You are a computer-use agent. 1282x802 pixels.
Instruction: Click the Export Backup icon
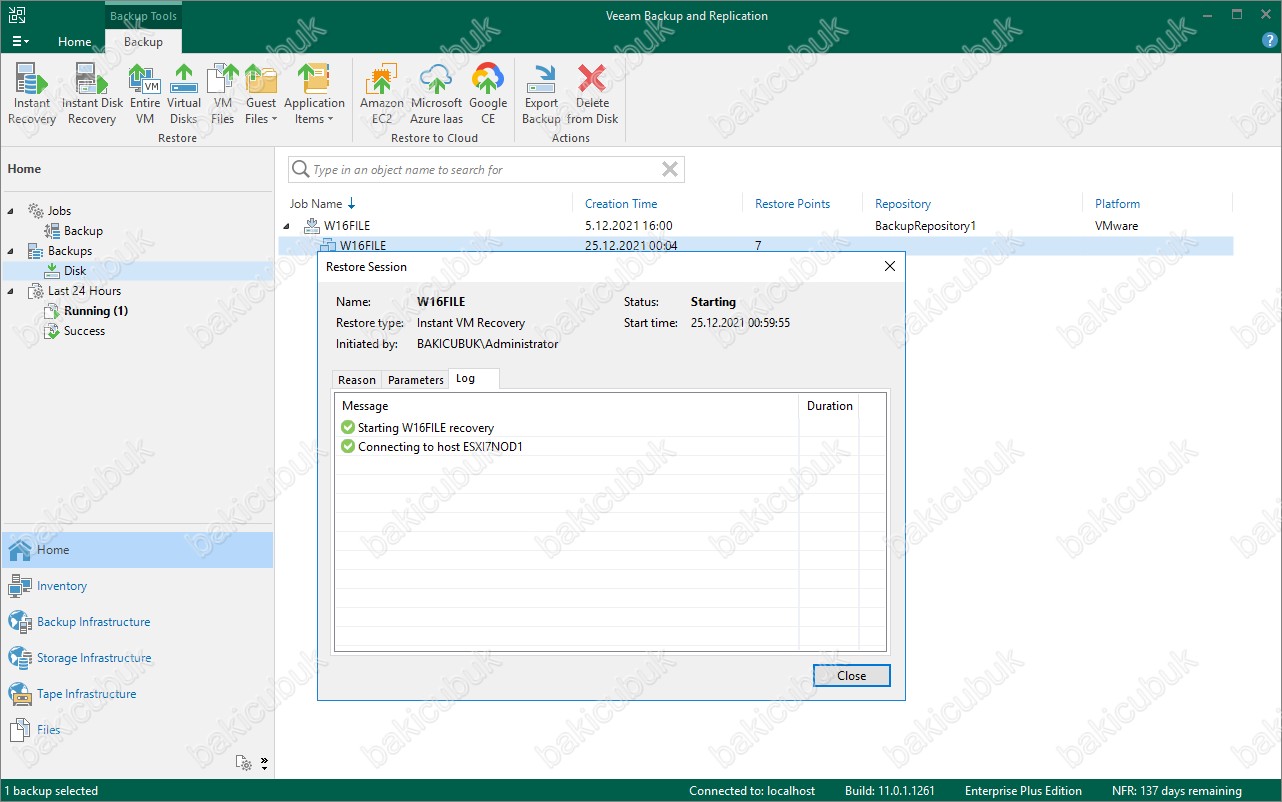541,94
